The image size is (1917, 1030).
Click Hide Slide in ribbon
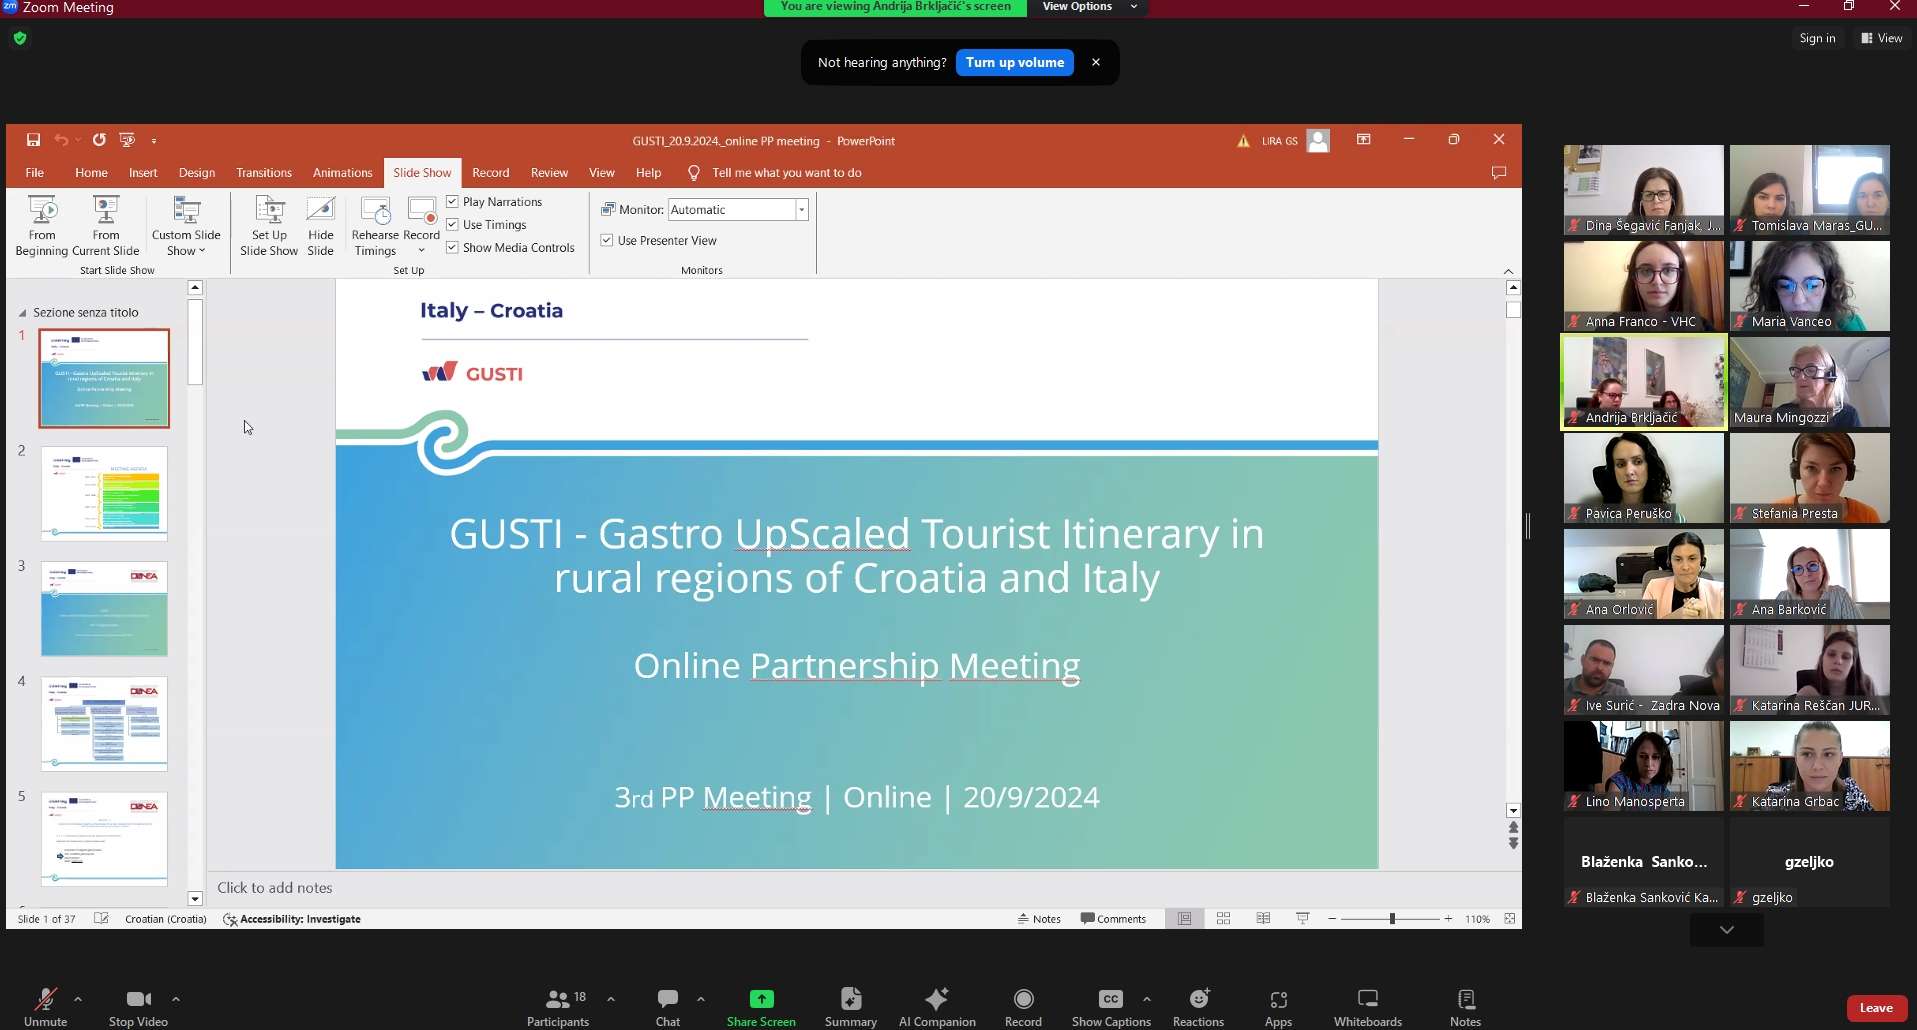pos(321,227)
